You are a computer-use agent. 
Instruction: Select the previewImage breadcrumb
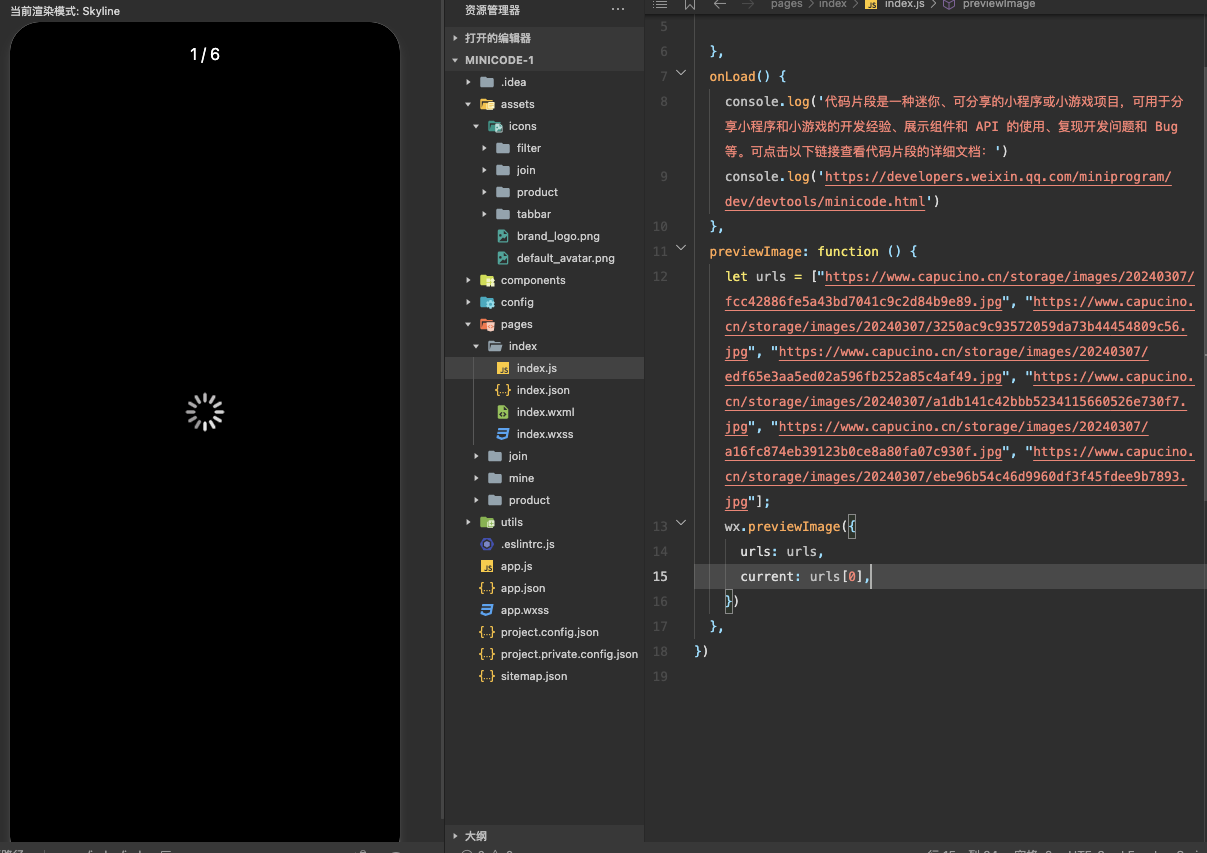click(998, 4)
